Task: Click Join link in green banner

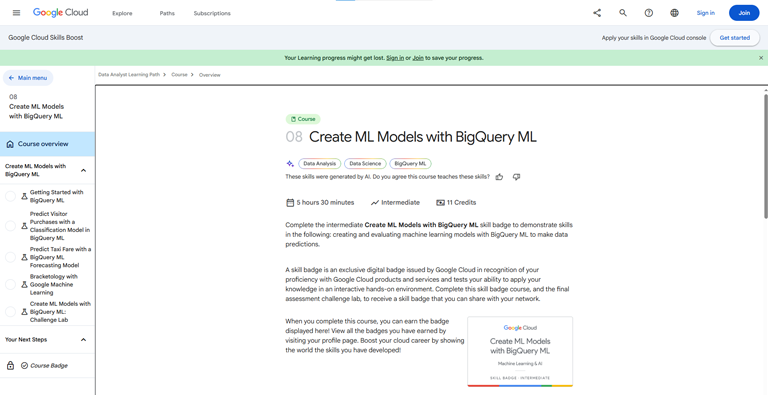Action: point(418,58)
